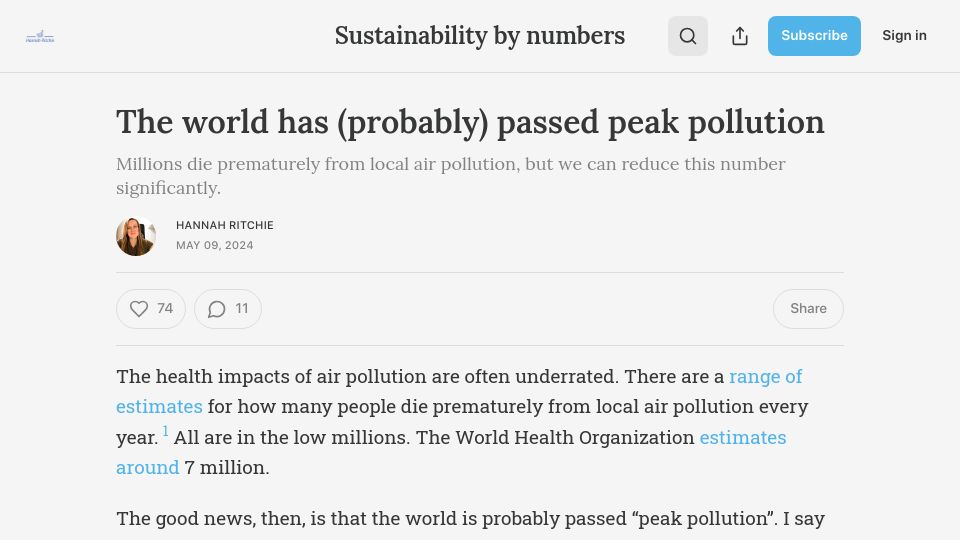Open footnote 1 superscript

coord(165,432)
